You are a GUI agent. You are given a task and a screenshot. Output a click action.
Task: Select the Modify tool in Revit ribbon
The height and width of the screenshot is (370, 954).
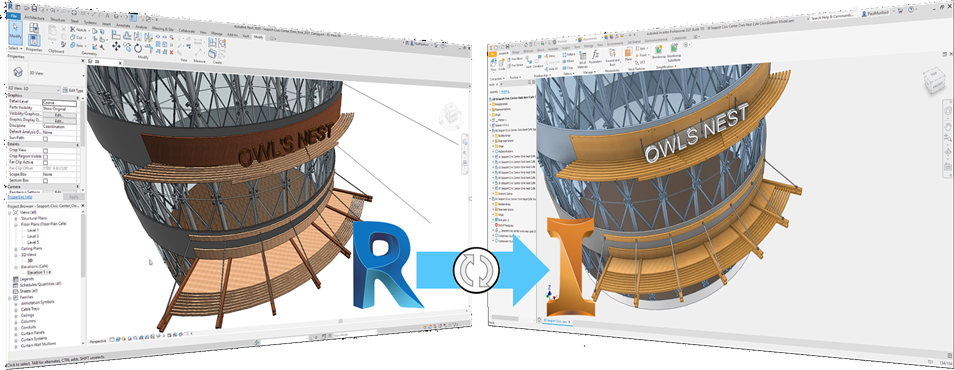point(15,33)
